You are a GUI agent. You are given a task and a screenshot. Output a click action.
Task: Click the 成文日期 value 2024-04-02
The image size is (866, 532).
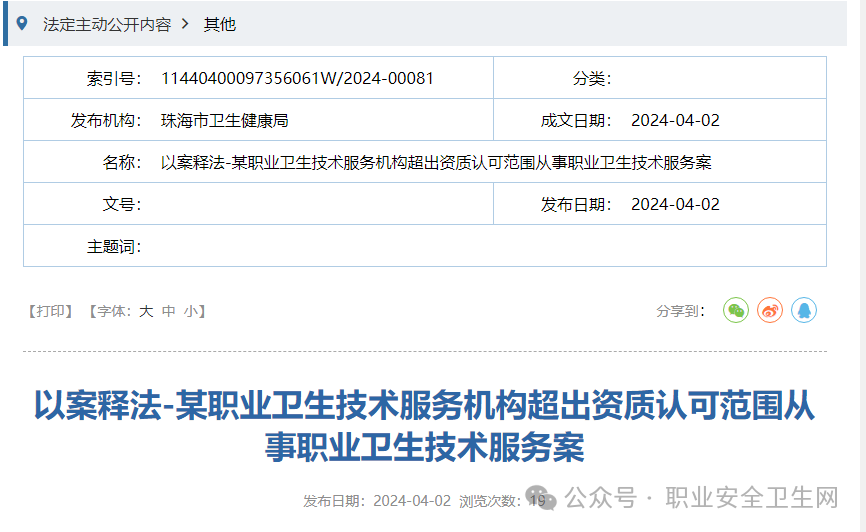pyautogui.click(x=675, y=120)
